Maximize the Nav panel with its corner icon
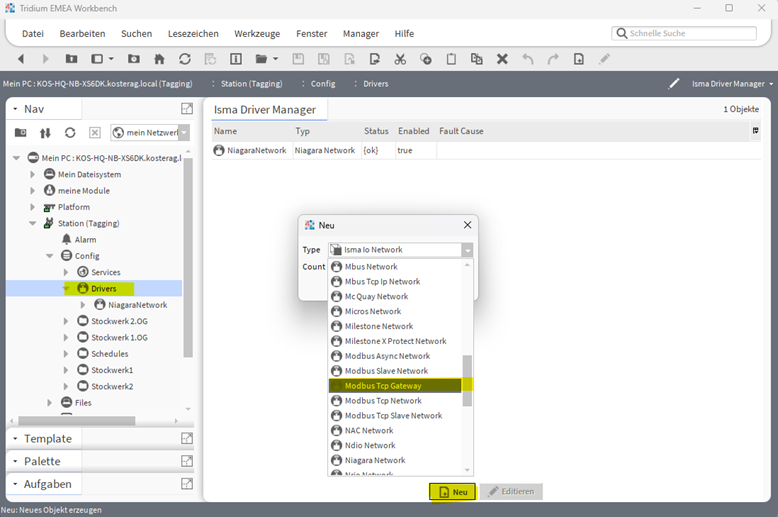 (187, 109)
